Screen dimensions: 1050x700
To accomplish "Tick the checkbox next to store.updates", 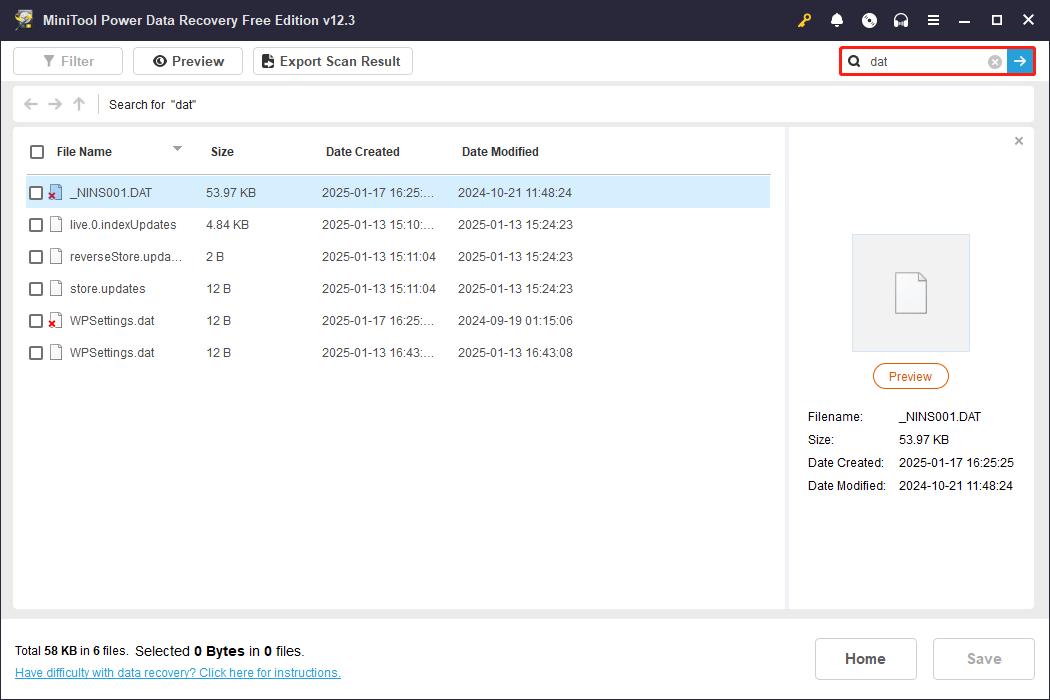I will pos(36,288).
